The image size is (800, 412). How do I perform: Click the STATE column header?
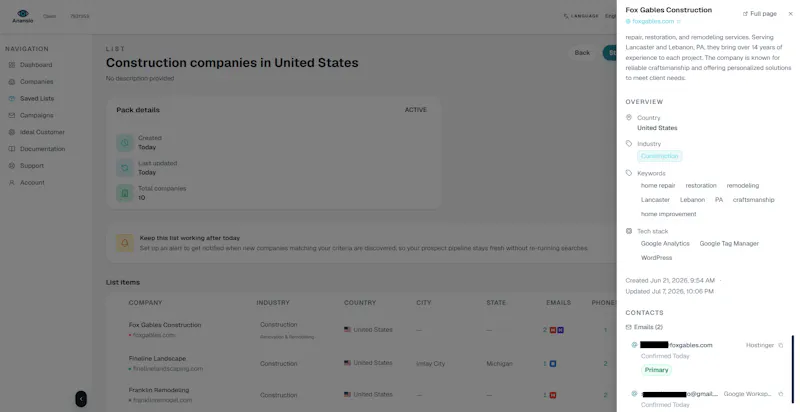[496, 303]
